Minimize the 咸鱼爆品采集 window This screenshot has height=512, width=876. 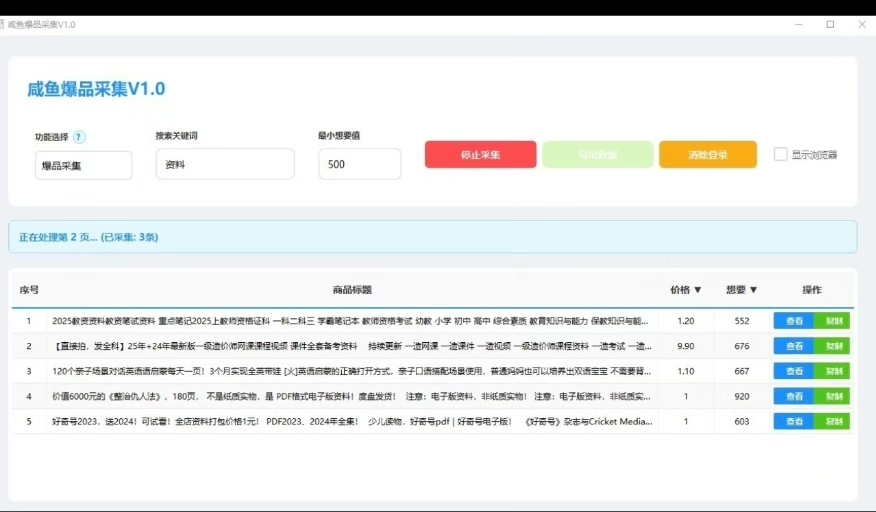pyautogui.click(x=799, y=25)
